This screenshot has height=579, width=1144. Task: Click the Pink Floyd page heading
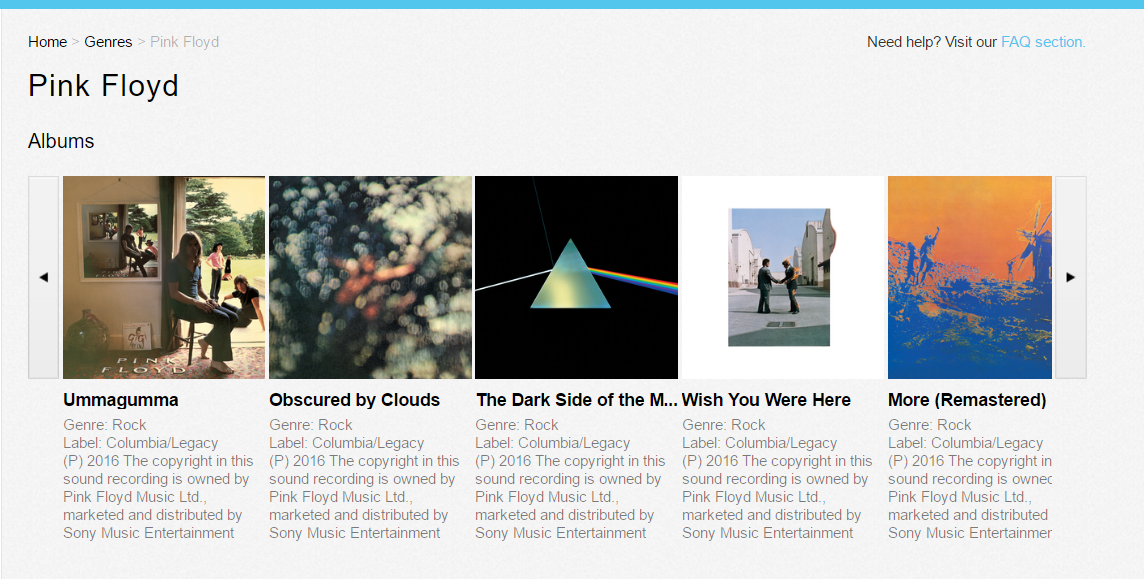click(x=103, y=86)
